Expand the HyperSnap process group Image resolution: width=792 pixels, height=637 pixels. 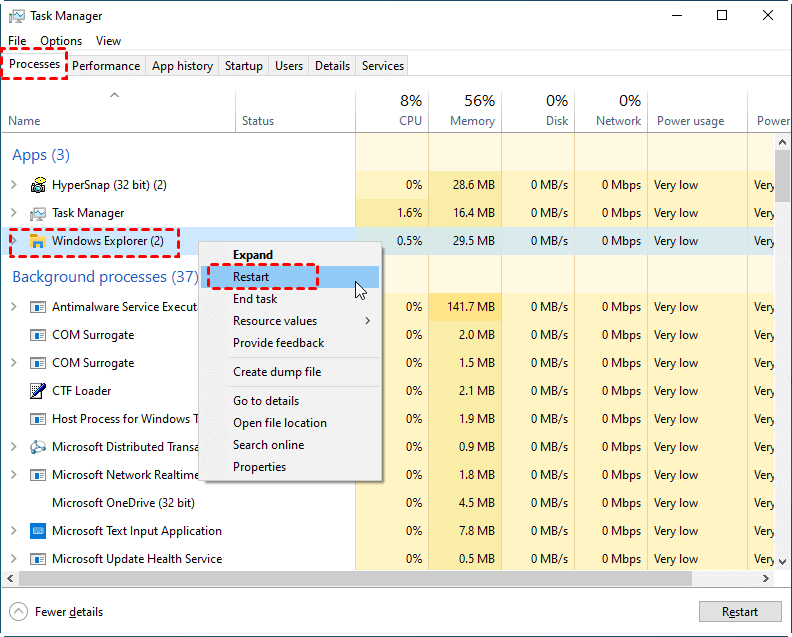(x=13, y=185)
